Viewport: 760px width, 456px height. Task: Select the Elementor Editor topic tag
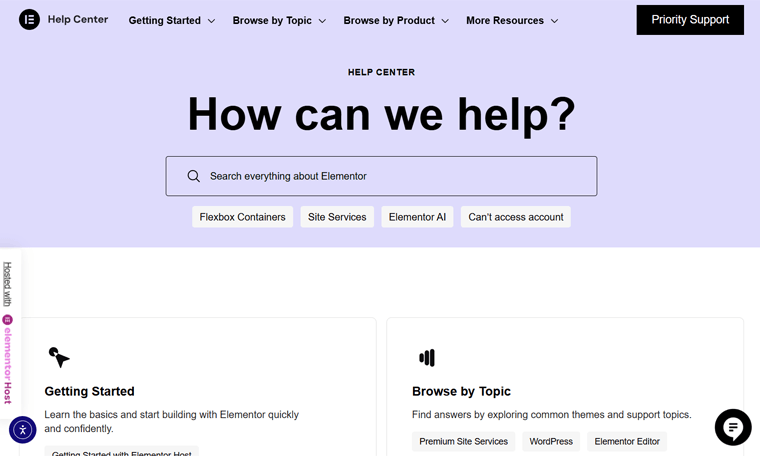pos(627,441)
